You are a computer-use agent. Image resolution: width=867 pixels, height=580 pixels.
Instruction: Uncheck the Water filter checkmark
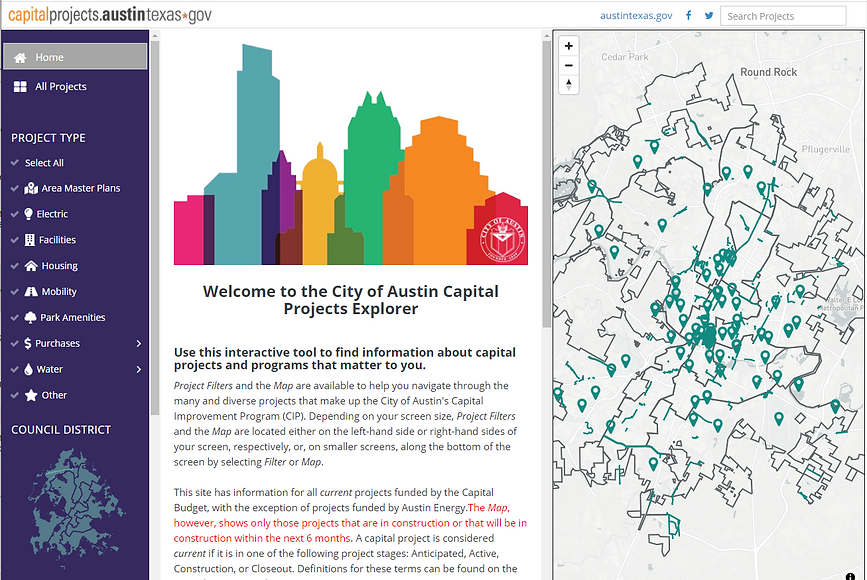pyautogui.click(x=15, y=369)
